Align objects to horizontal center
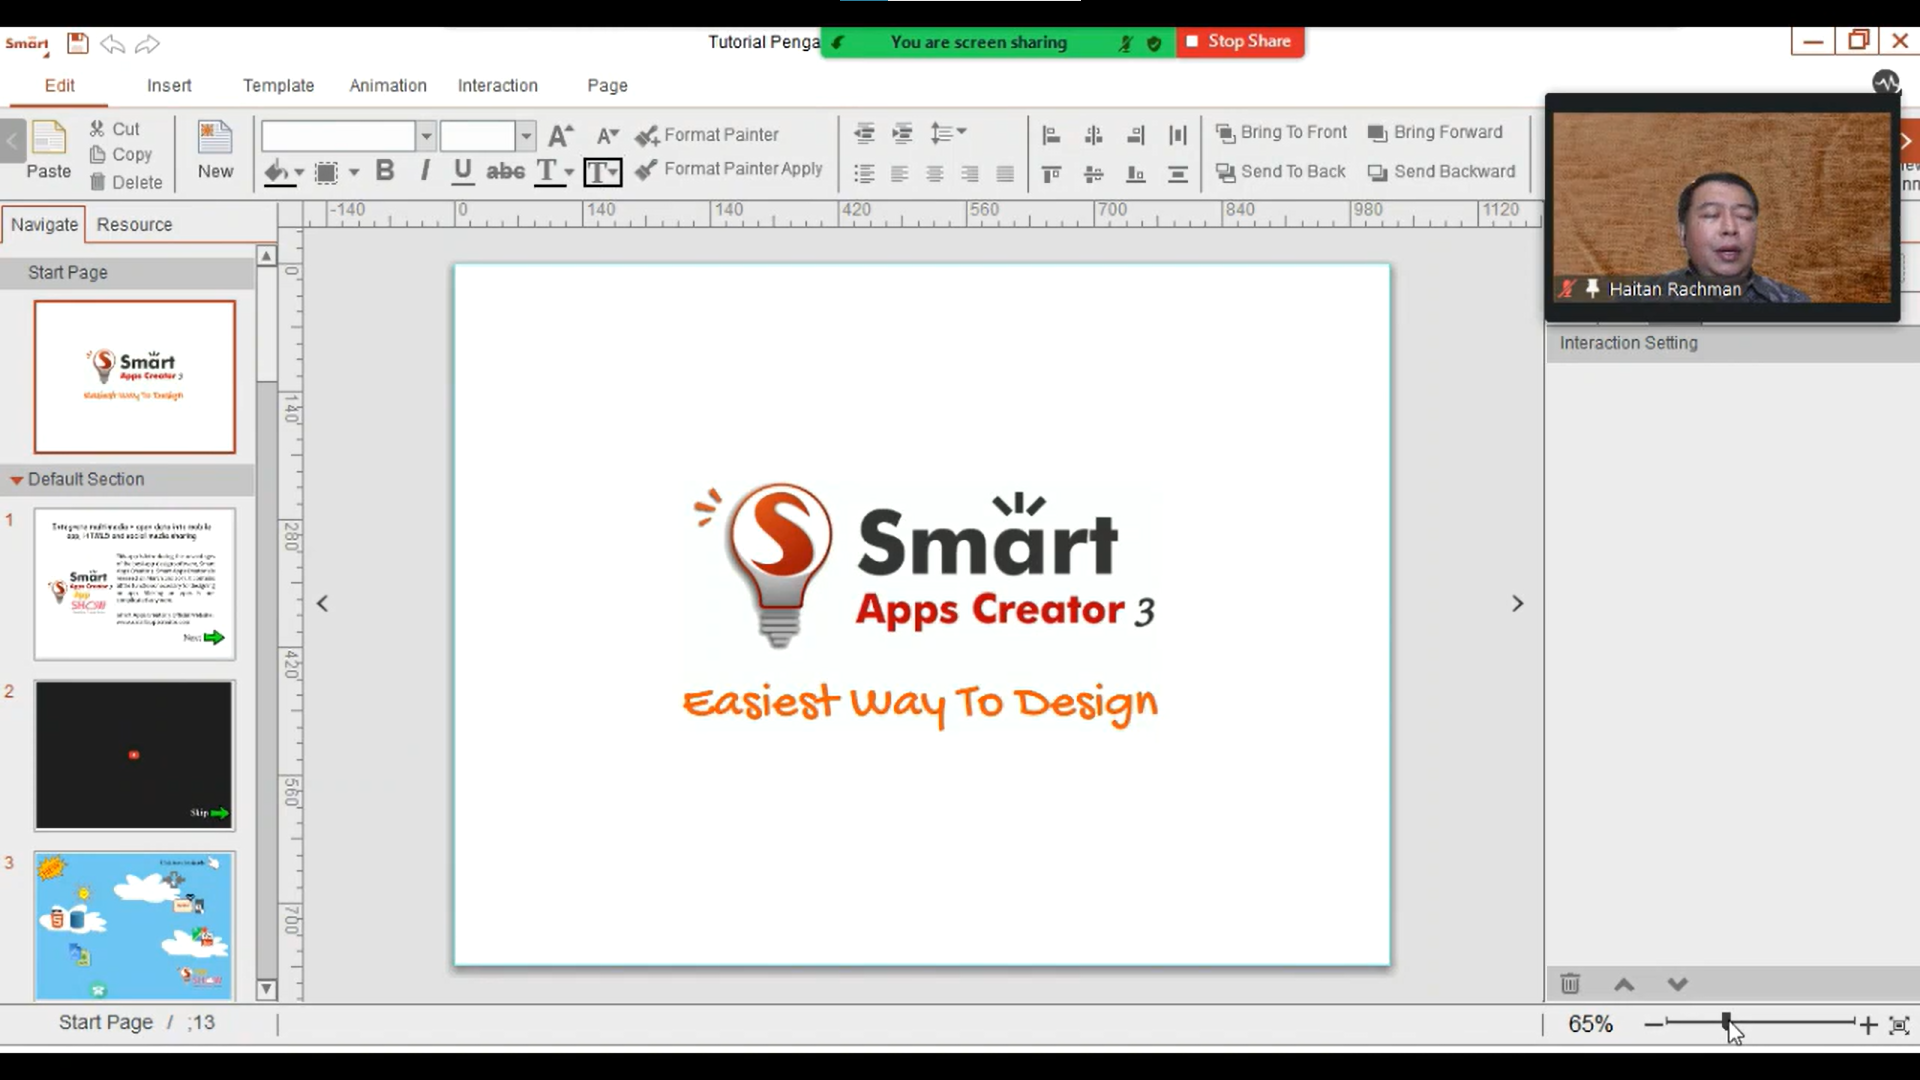 (x=1093, y=135)
